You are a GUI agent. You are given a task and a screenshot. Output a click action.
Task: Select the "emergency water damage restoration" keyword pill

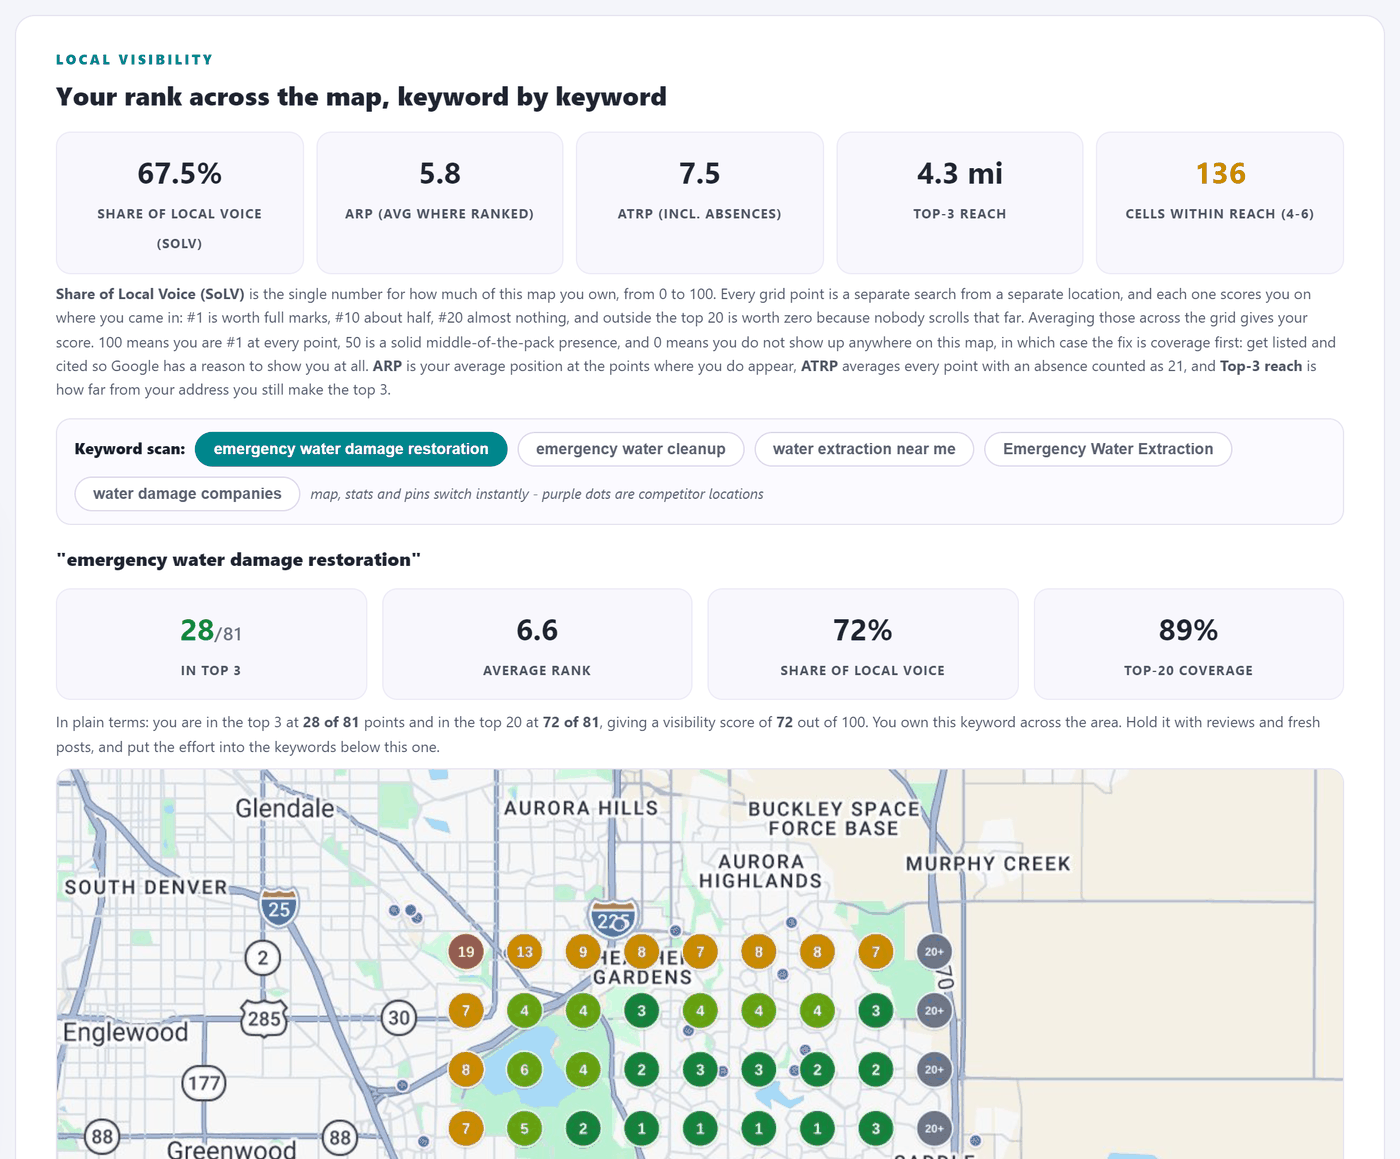[x=351, y=449]
